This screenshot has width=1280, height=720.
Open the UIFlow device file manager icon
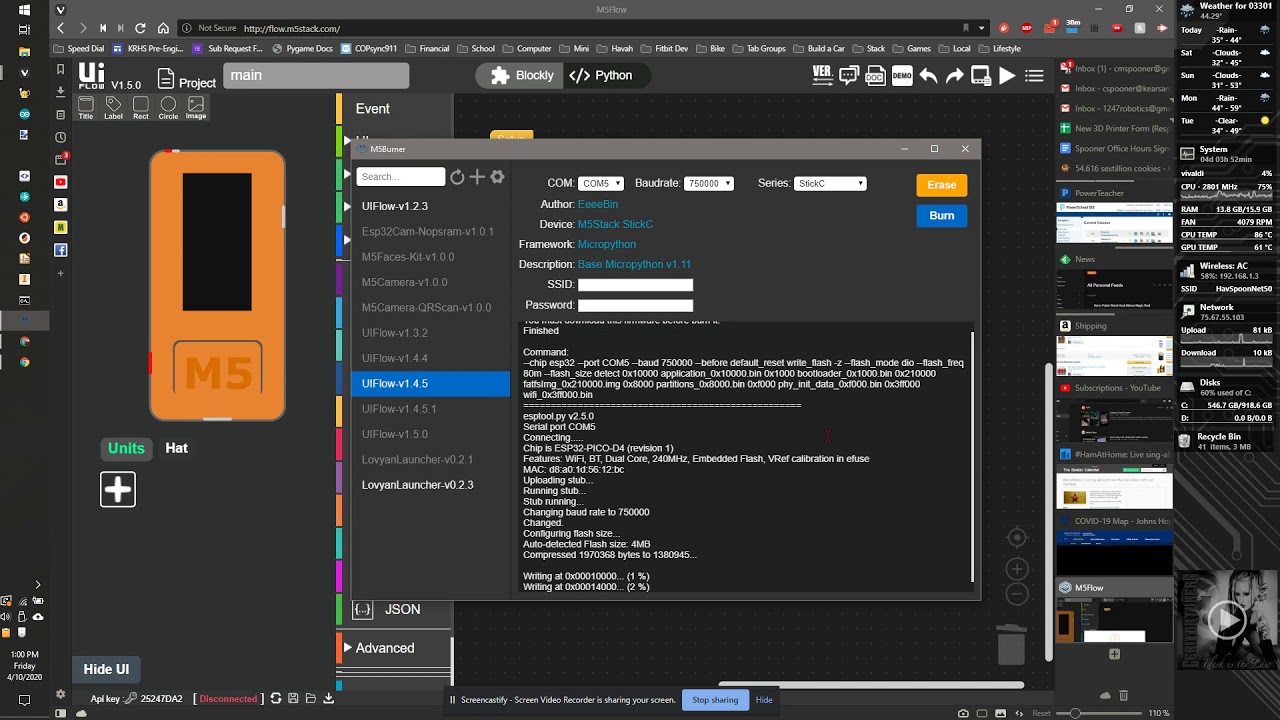(980, 75)
